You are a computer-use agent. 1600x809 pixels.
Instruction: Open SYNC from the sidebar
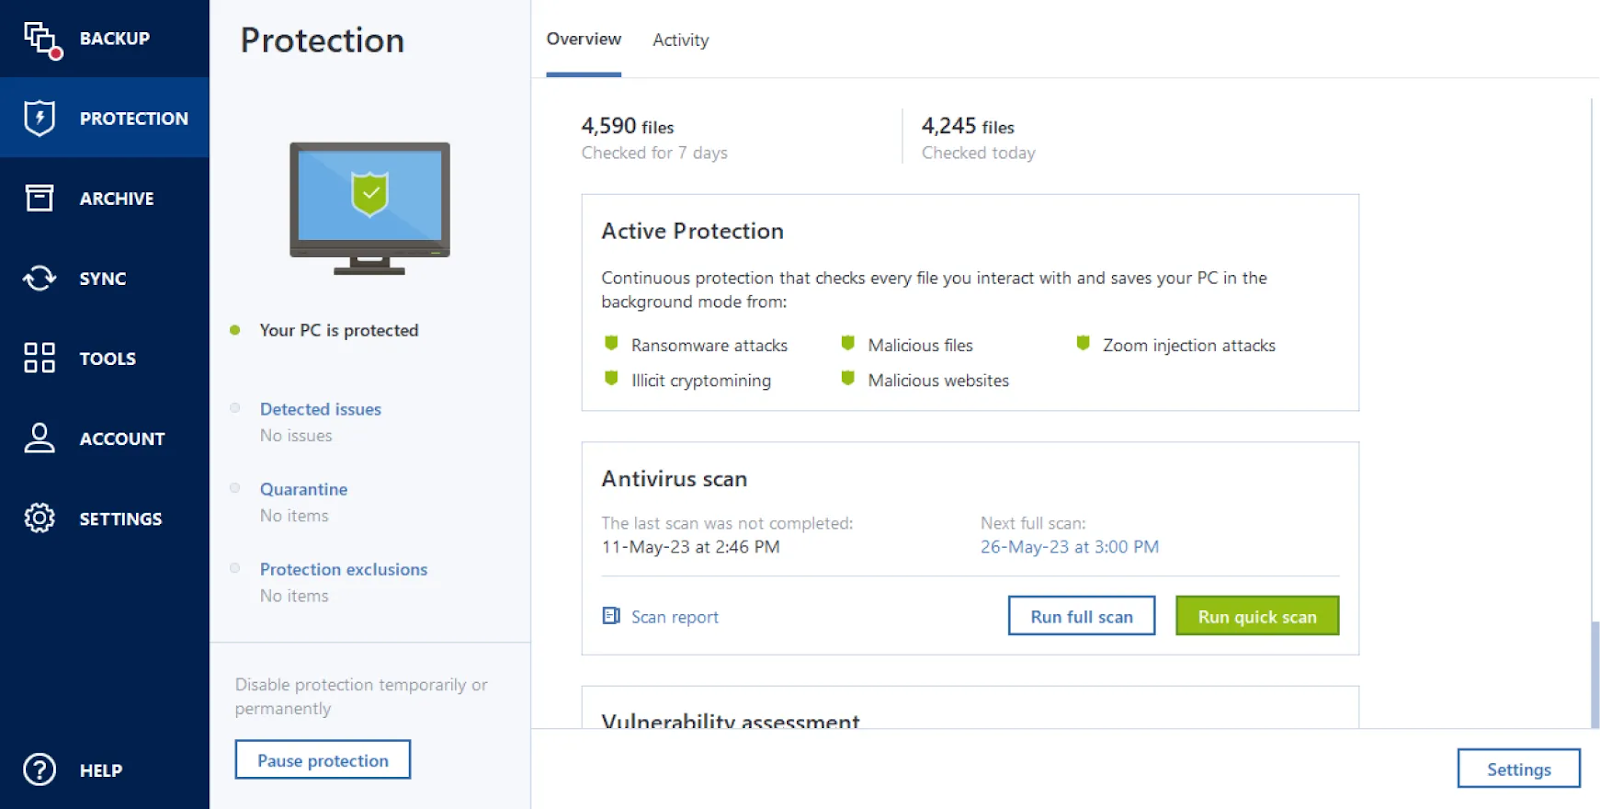[x=105, y=278]
